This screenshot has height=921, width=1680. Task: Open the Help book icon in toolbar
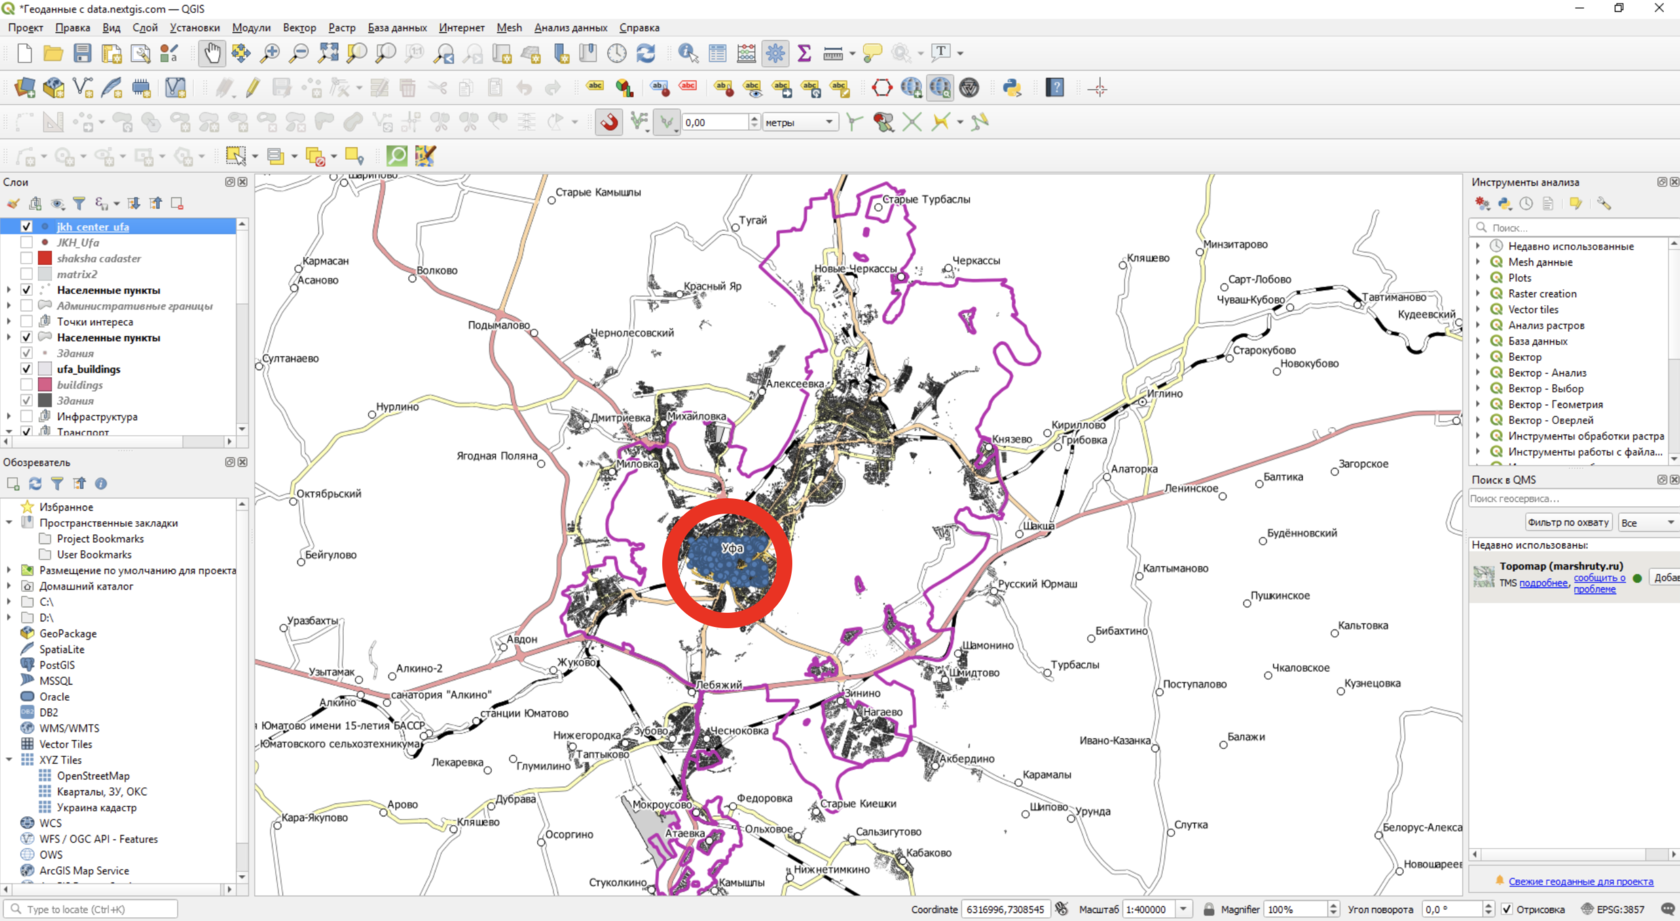pos(1055,88)
